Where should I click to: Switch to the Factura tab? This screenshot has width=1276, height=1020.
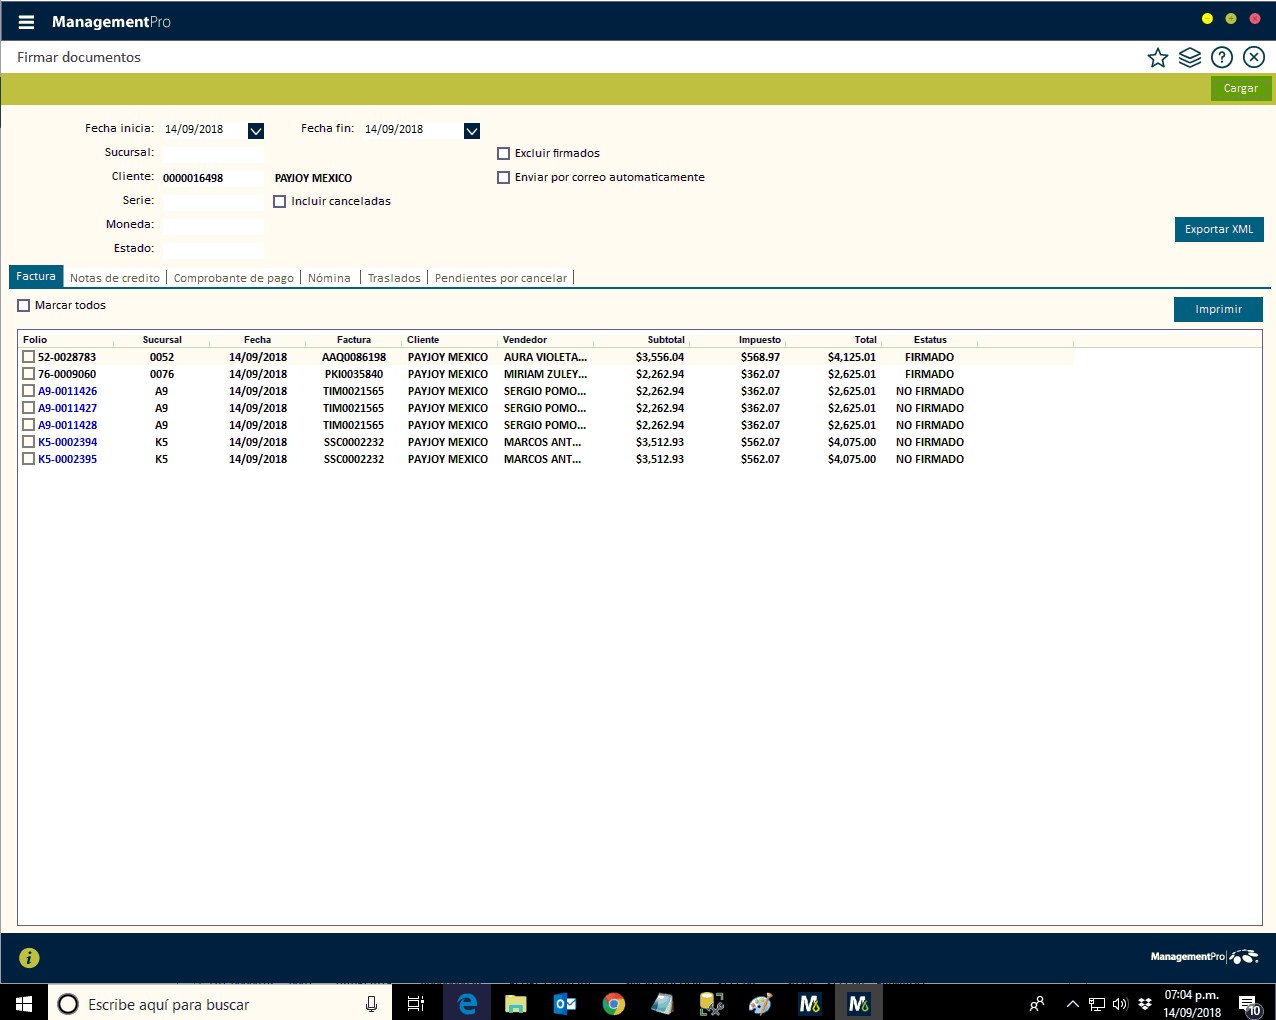(36, 276)
